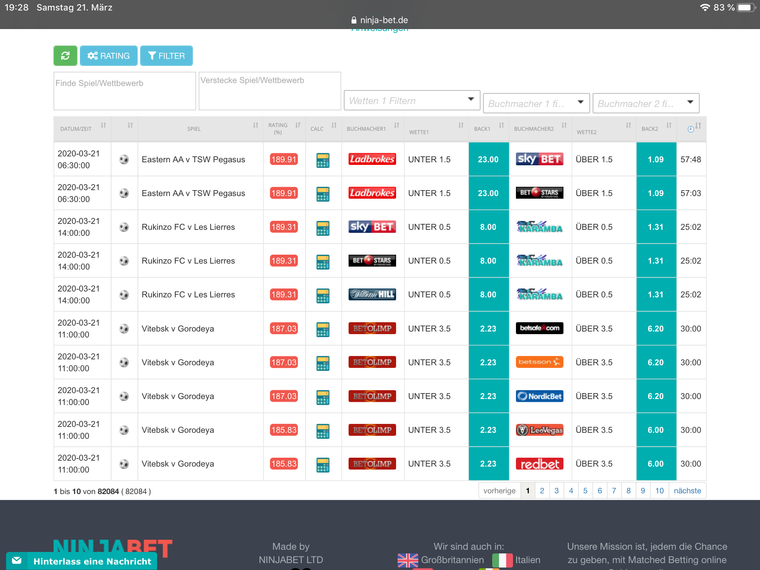Go to results page 2
Screen dimensions: 760x570
tap(542, 491)
